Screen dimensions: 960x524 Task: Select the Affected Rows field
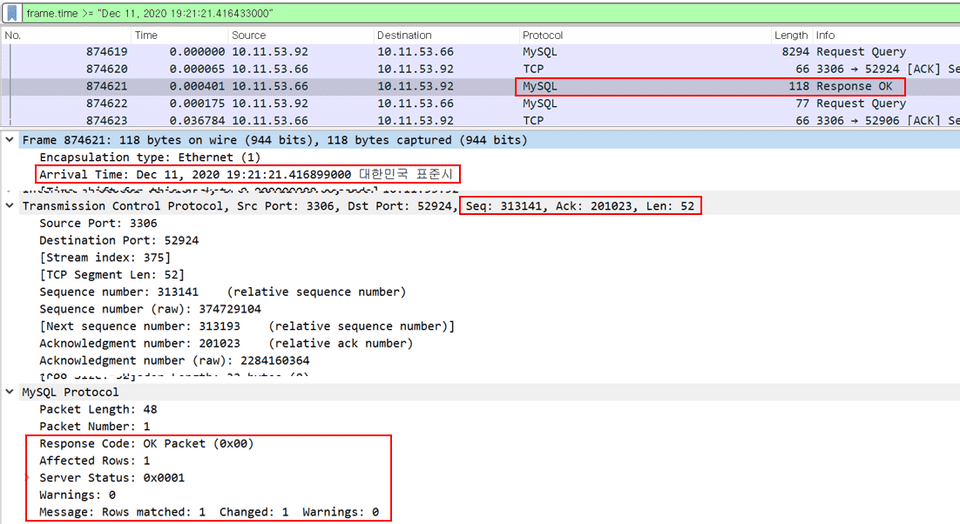[x=94, y=461]
